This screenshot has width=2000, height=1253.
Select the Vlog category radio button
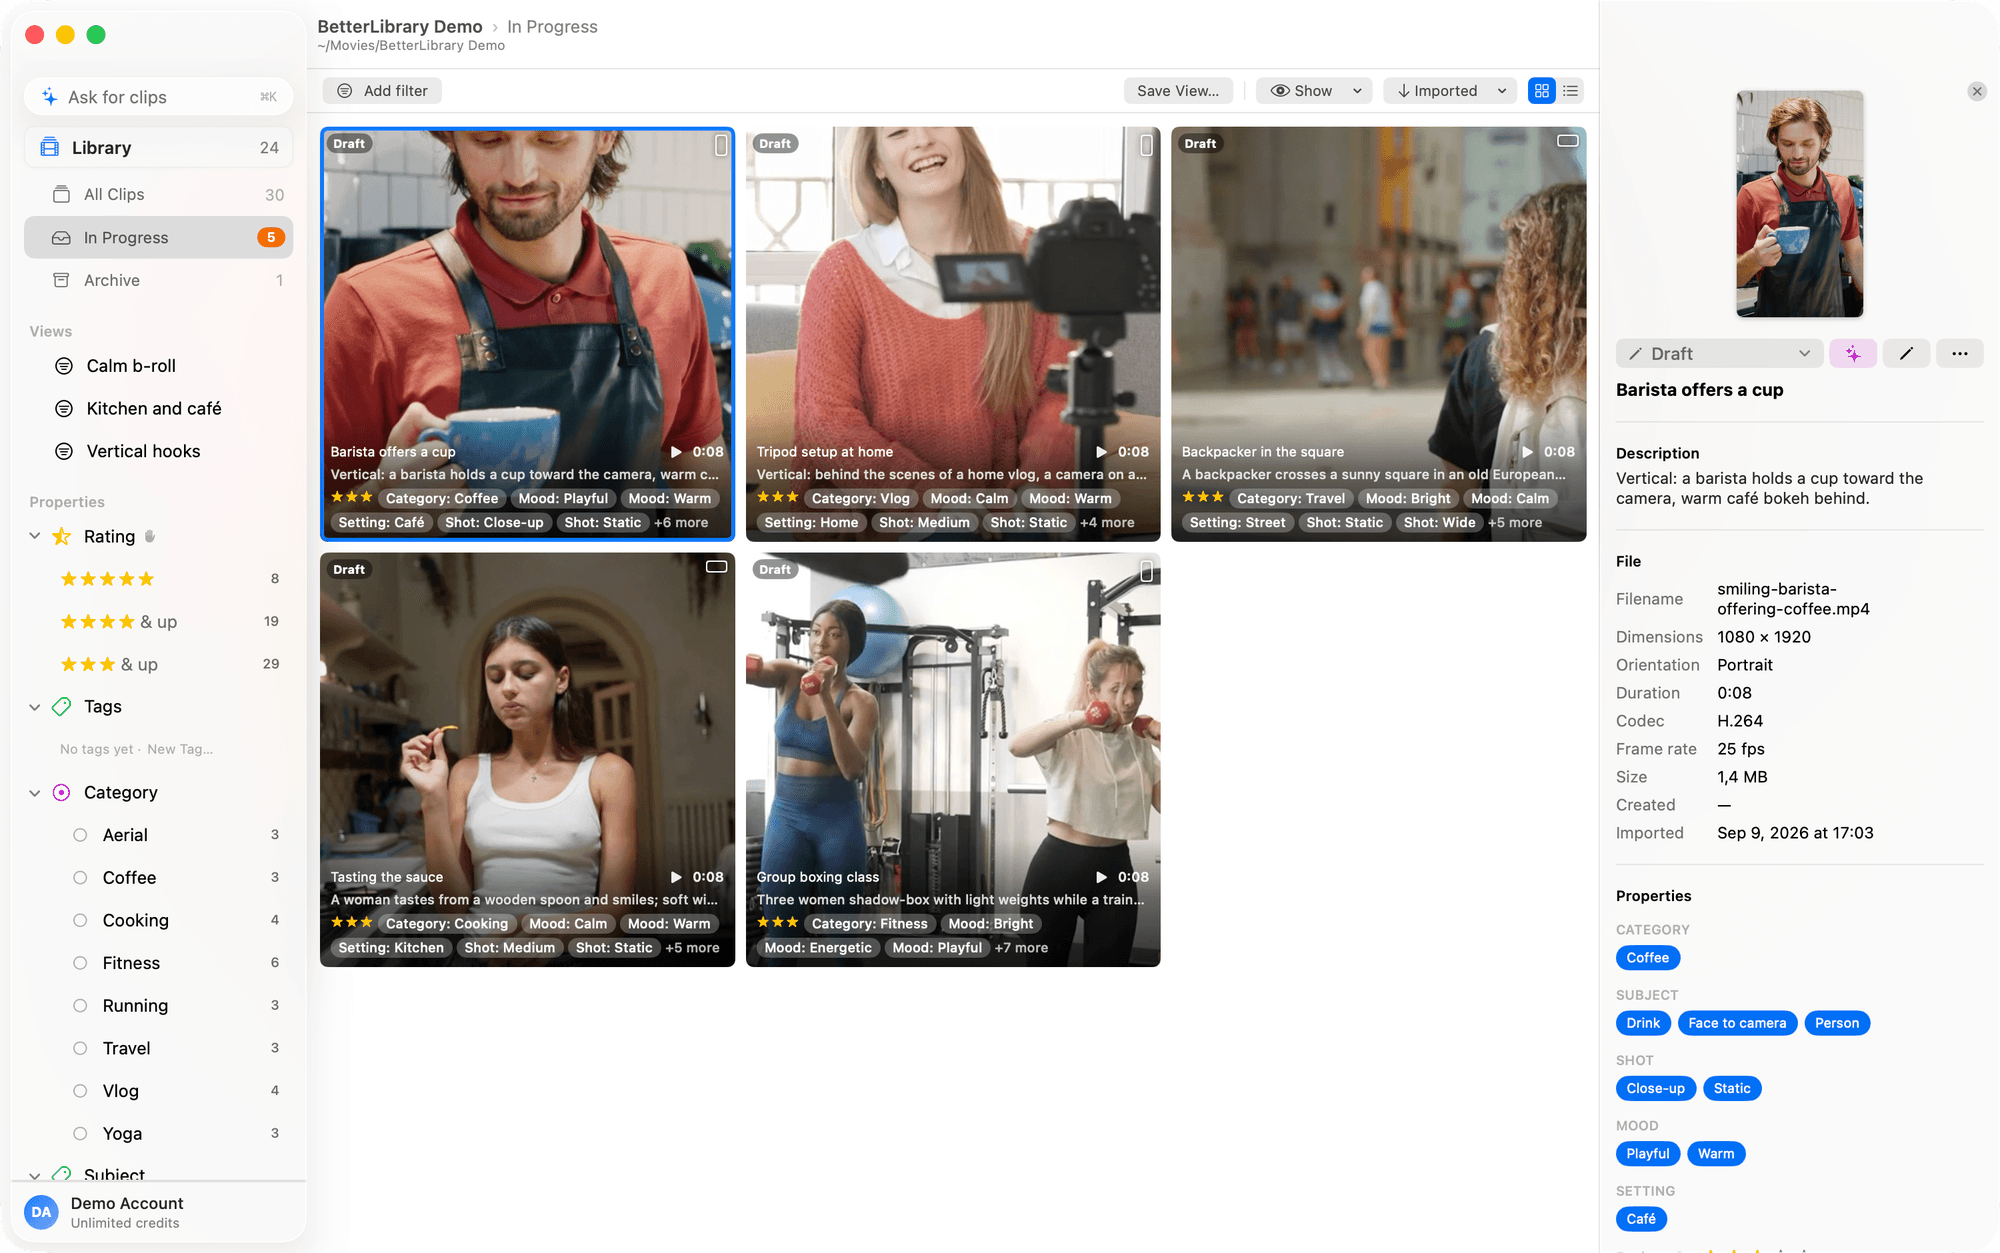[80, 1091]
